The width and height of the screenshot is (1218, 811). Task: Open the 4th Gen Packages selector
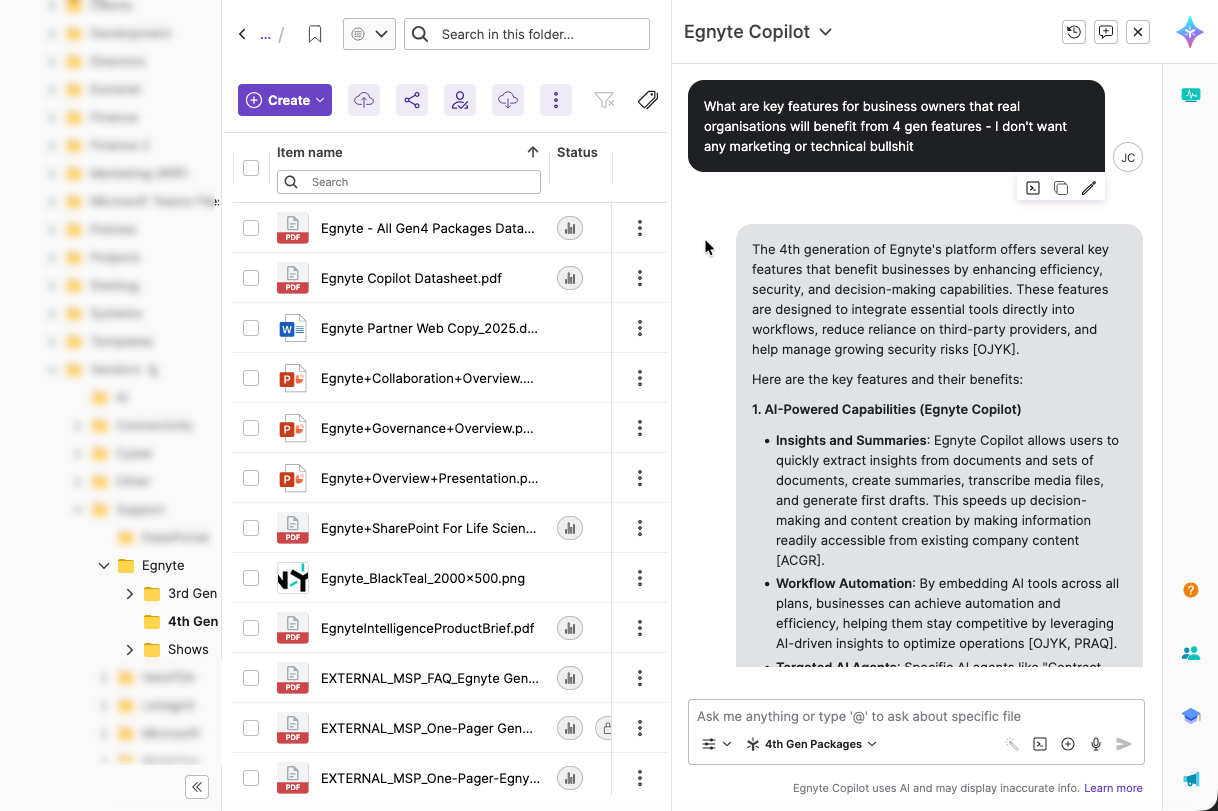[811, 744]
